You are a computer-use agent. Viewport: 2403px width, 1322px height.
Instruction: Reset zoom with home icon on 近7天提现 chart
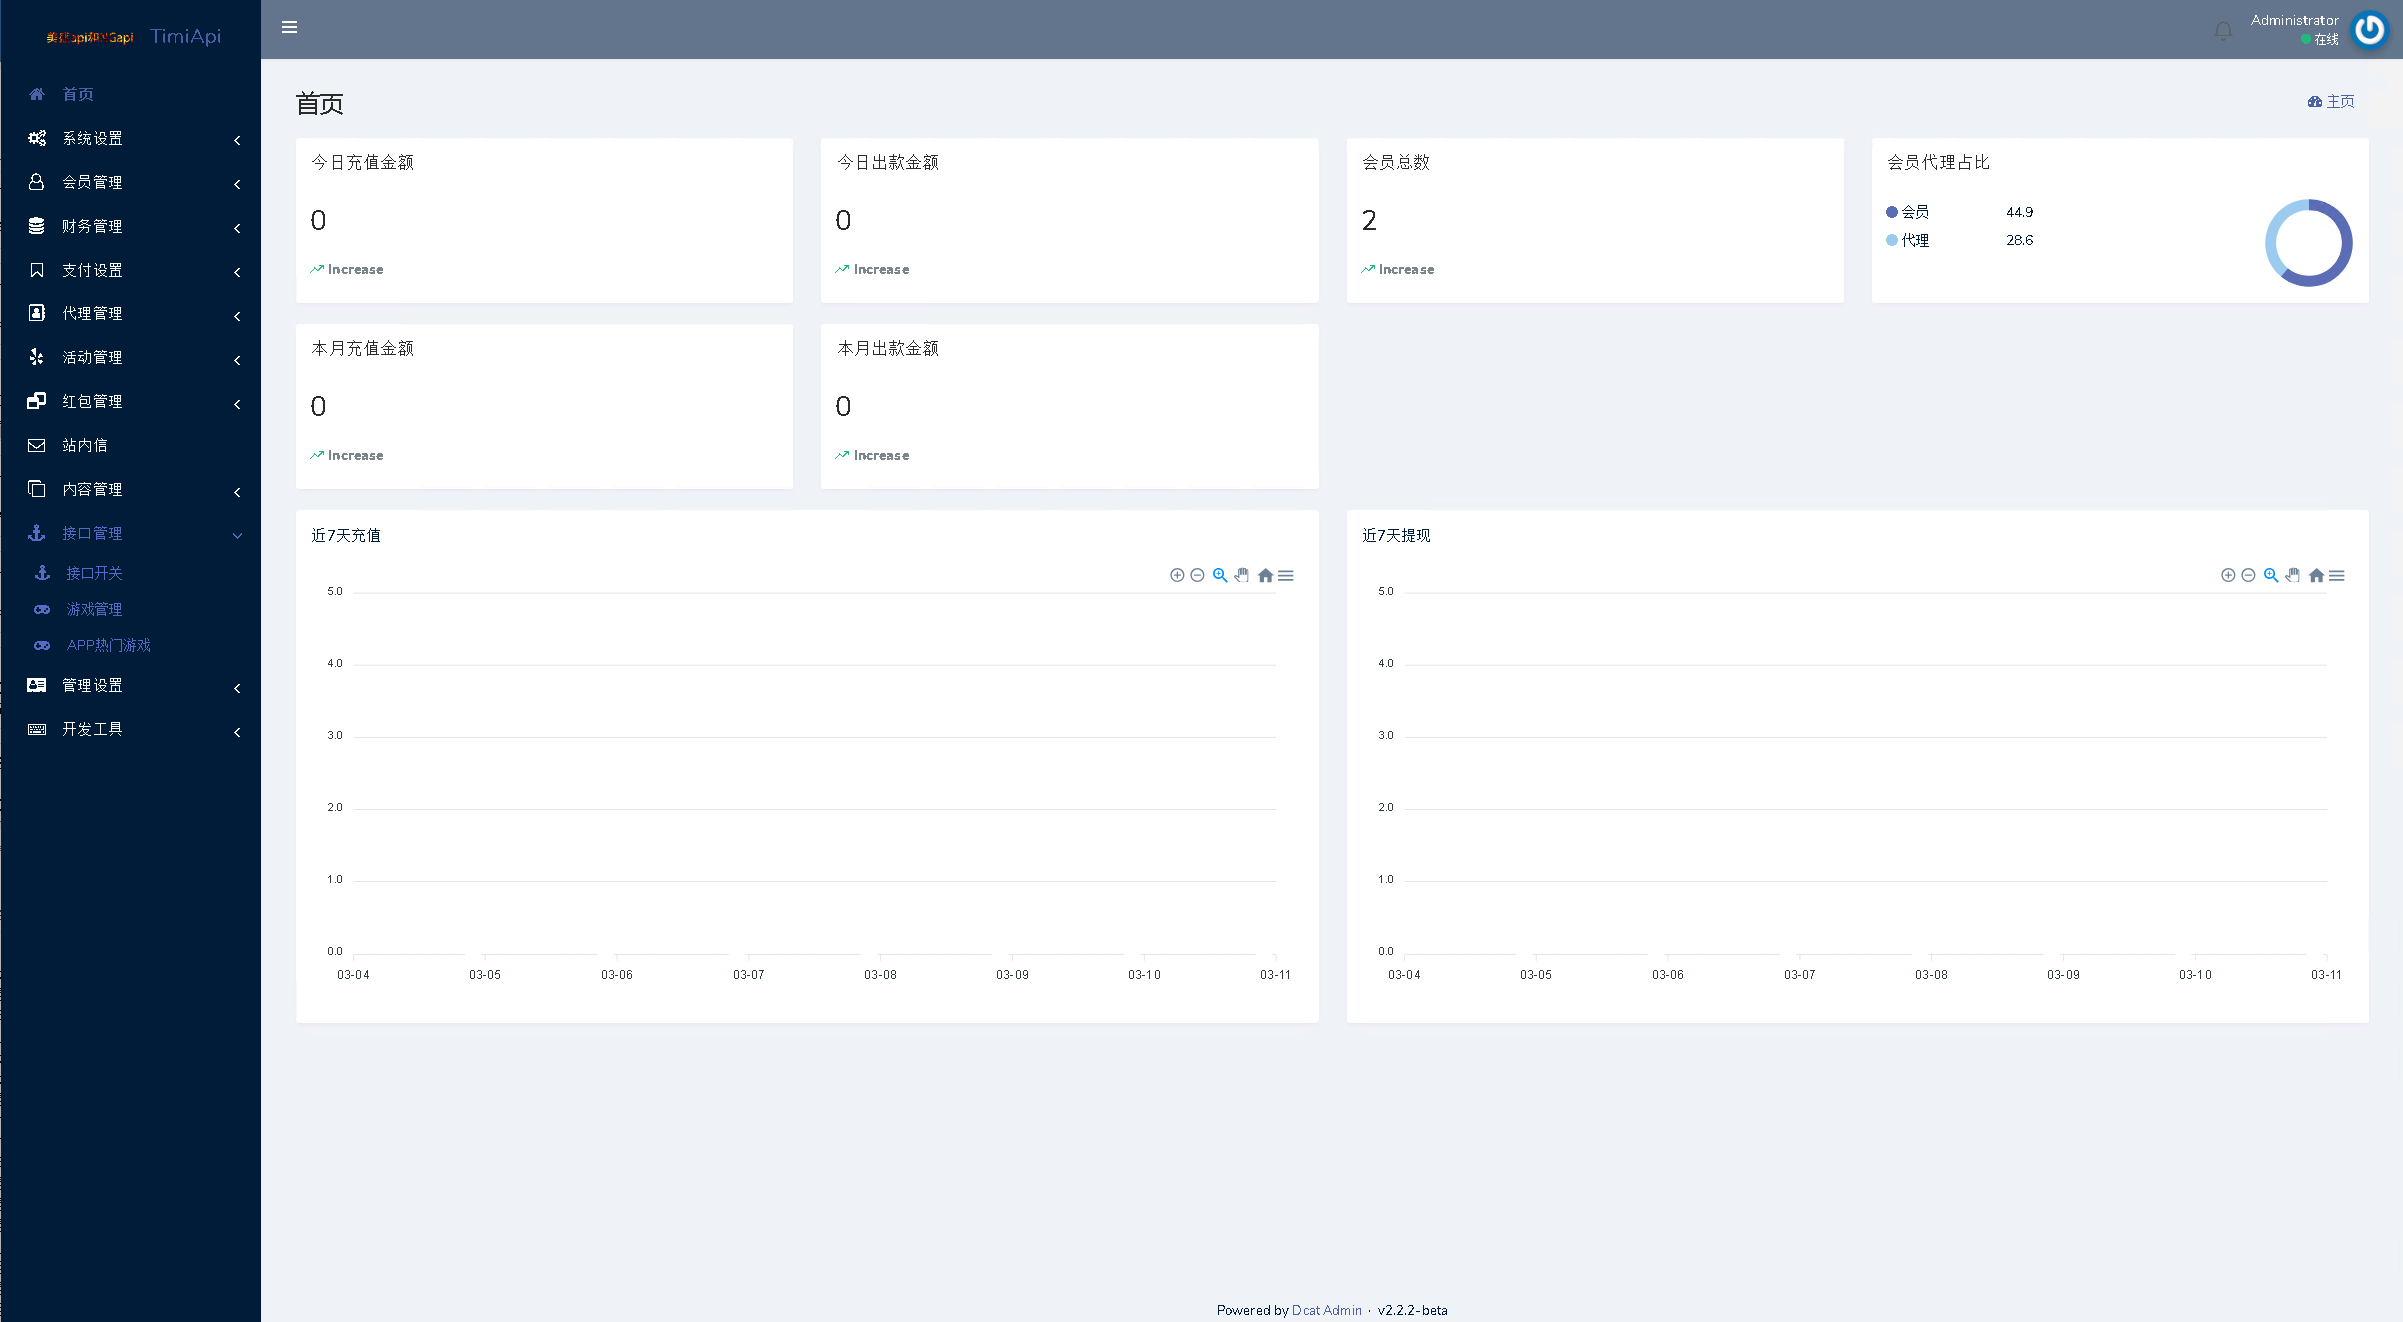pos(2316,575)
